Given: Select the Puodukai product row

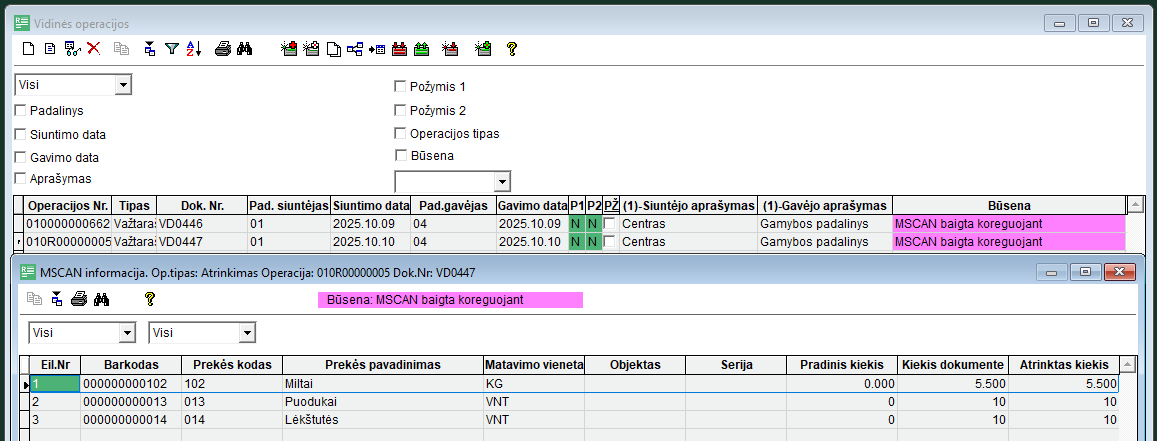Looking at the screenshot, I should click(x=381, y=401).
